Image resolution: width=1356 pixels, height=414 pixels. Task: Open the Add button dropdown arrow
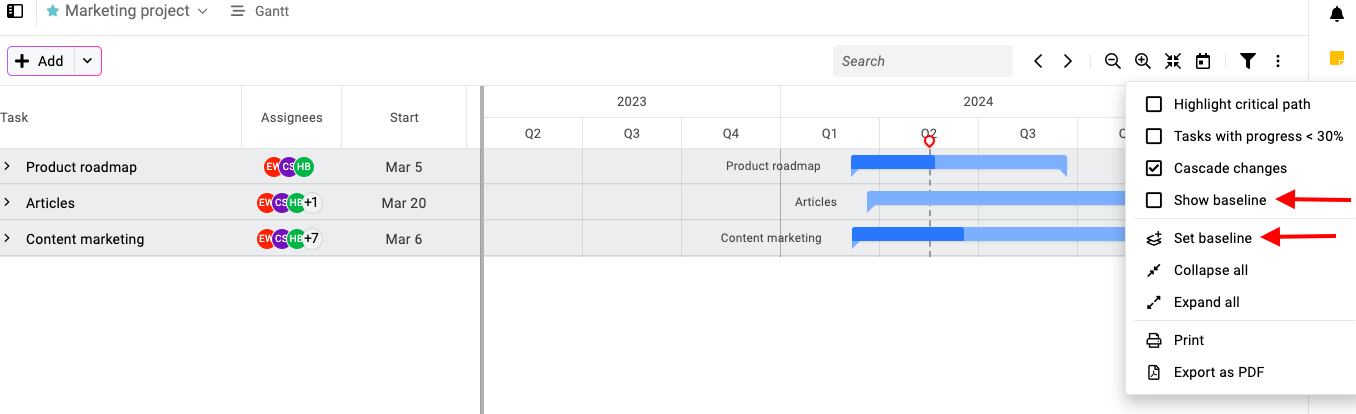[x=87, y=61]
